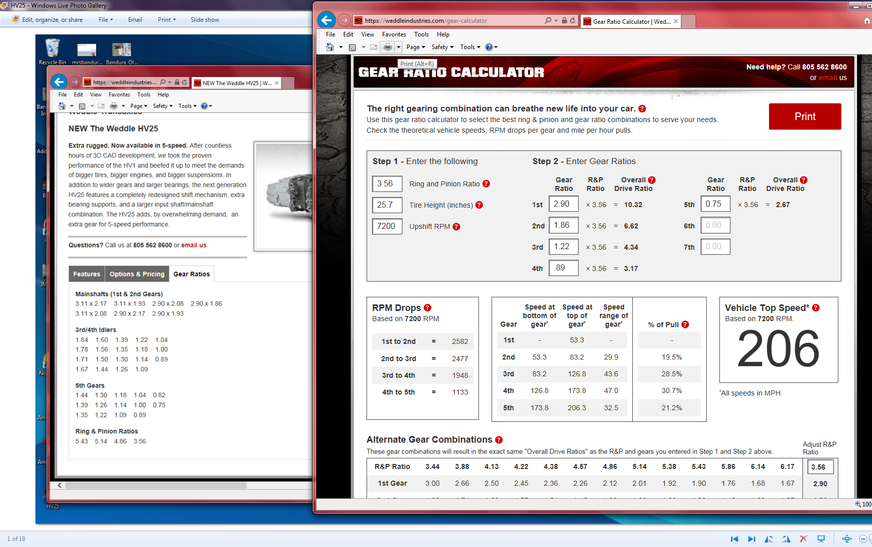Open File menu in gear calculator window
The image size is (872, 547).
click(x=330, y=34)
